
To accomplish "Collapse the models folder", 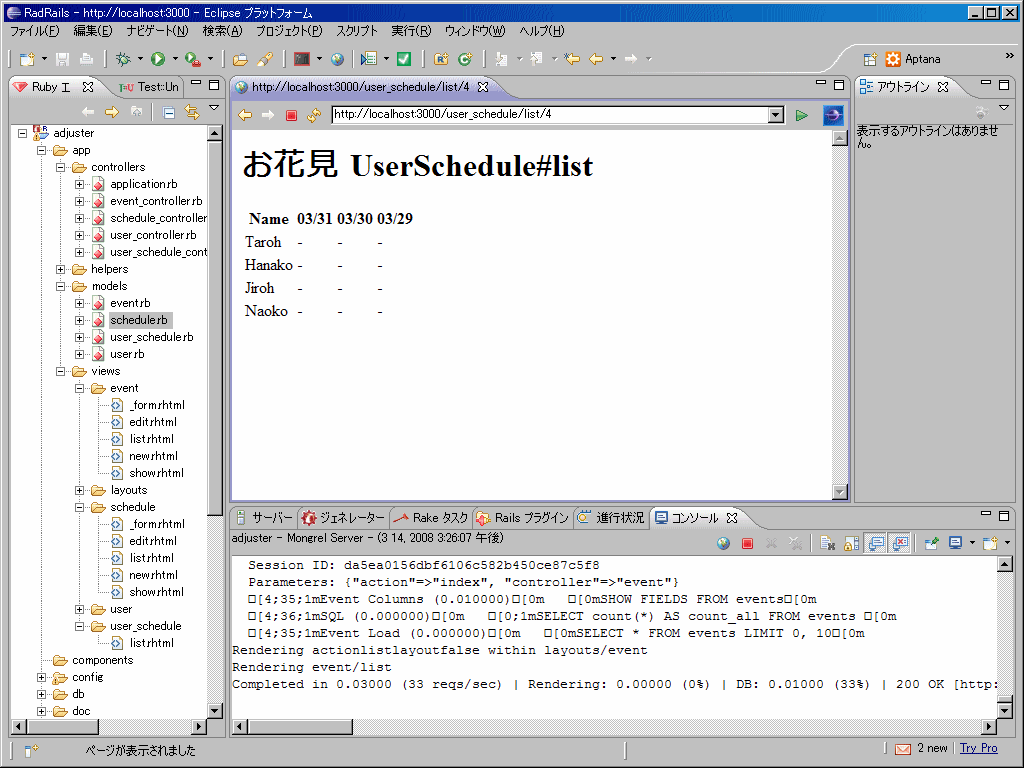I will [60, 286].
